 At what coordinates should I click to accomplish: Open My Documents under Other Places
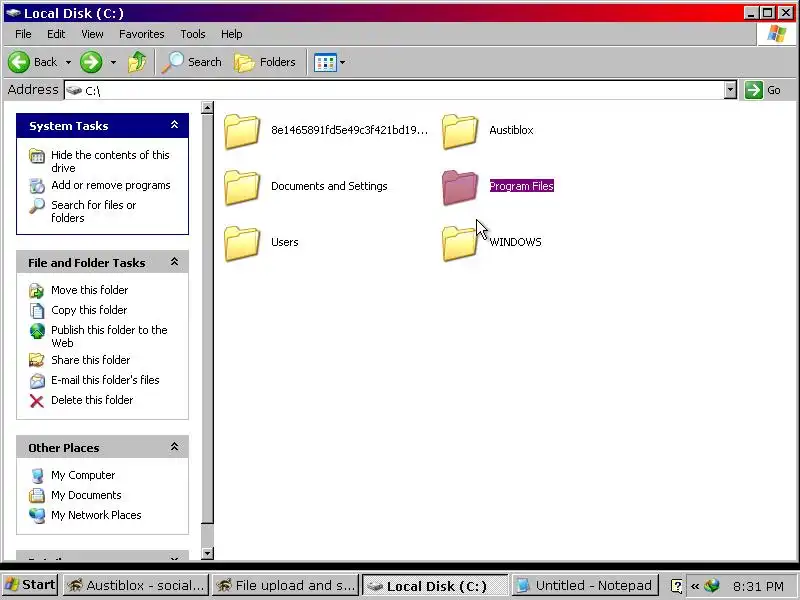coord(86,495)
